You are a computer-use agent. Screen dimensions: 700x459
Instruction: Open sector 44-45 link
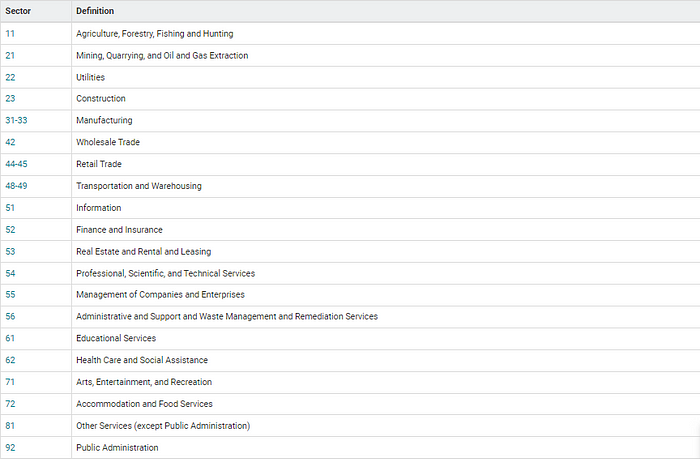(x=16, y=164)
